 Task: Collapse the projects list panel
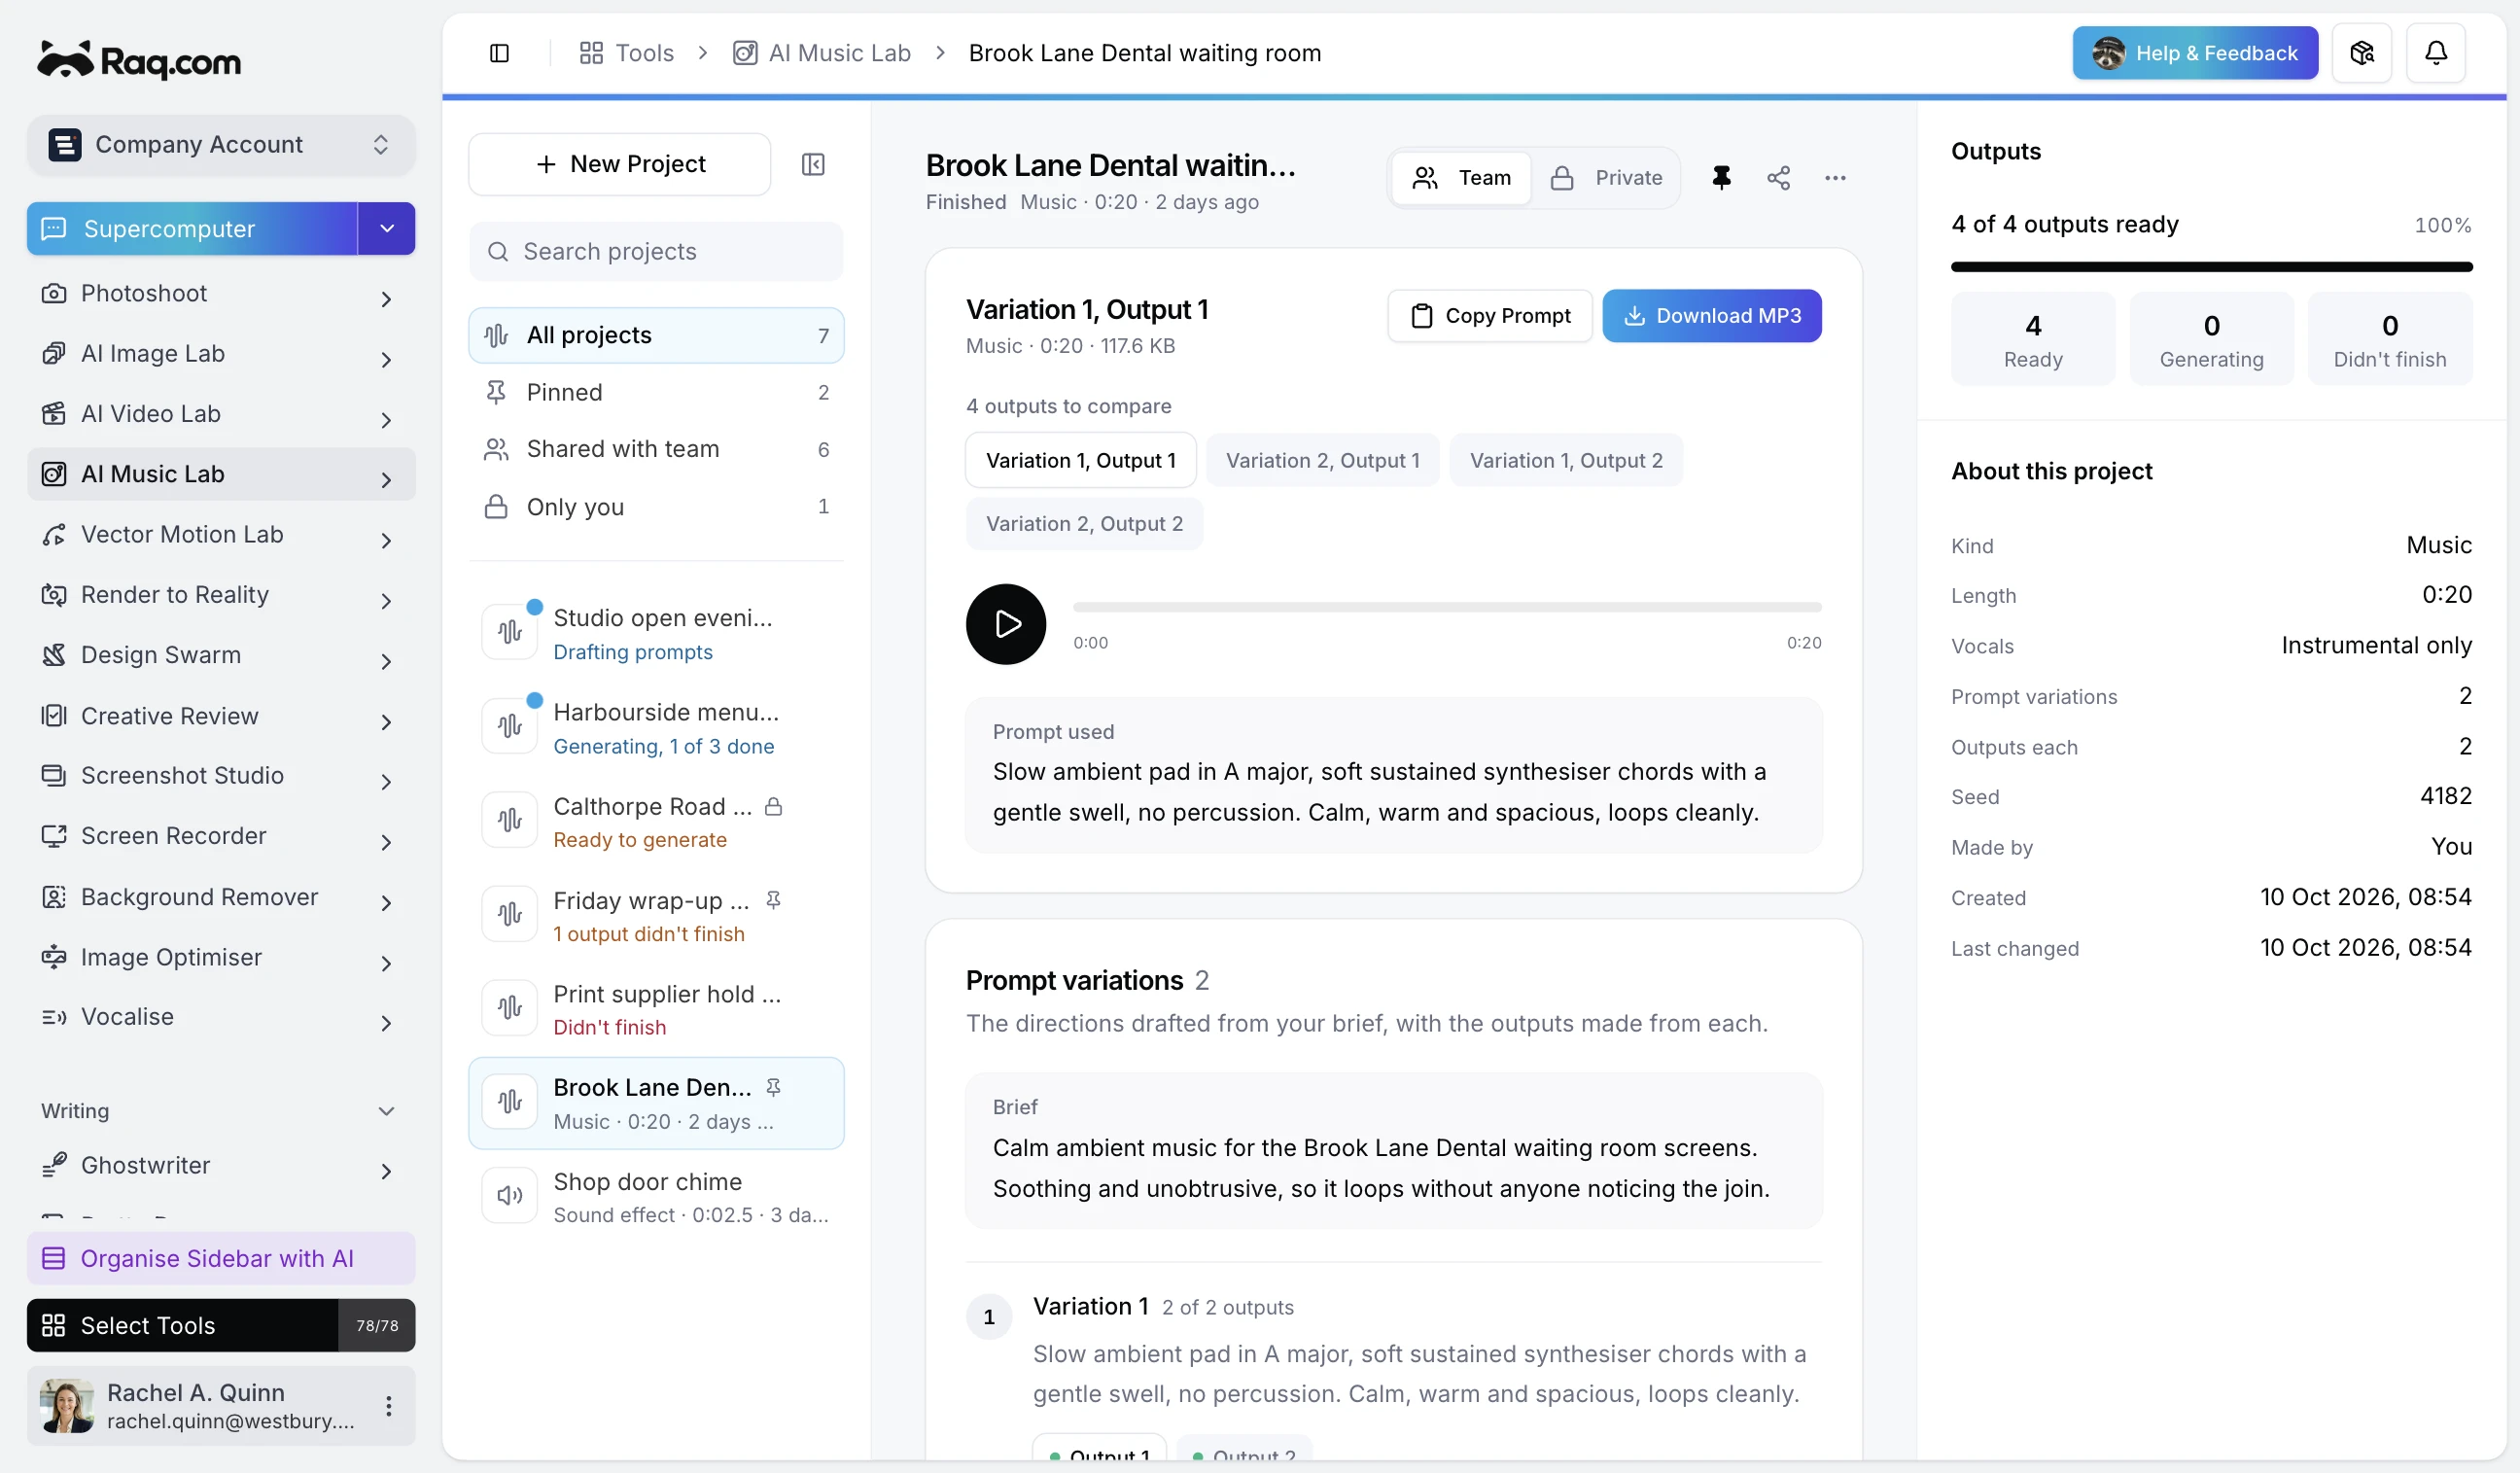tap(813, 164)
